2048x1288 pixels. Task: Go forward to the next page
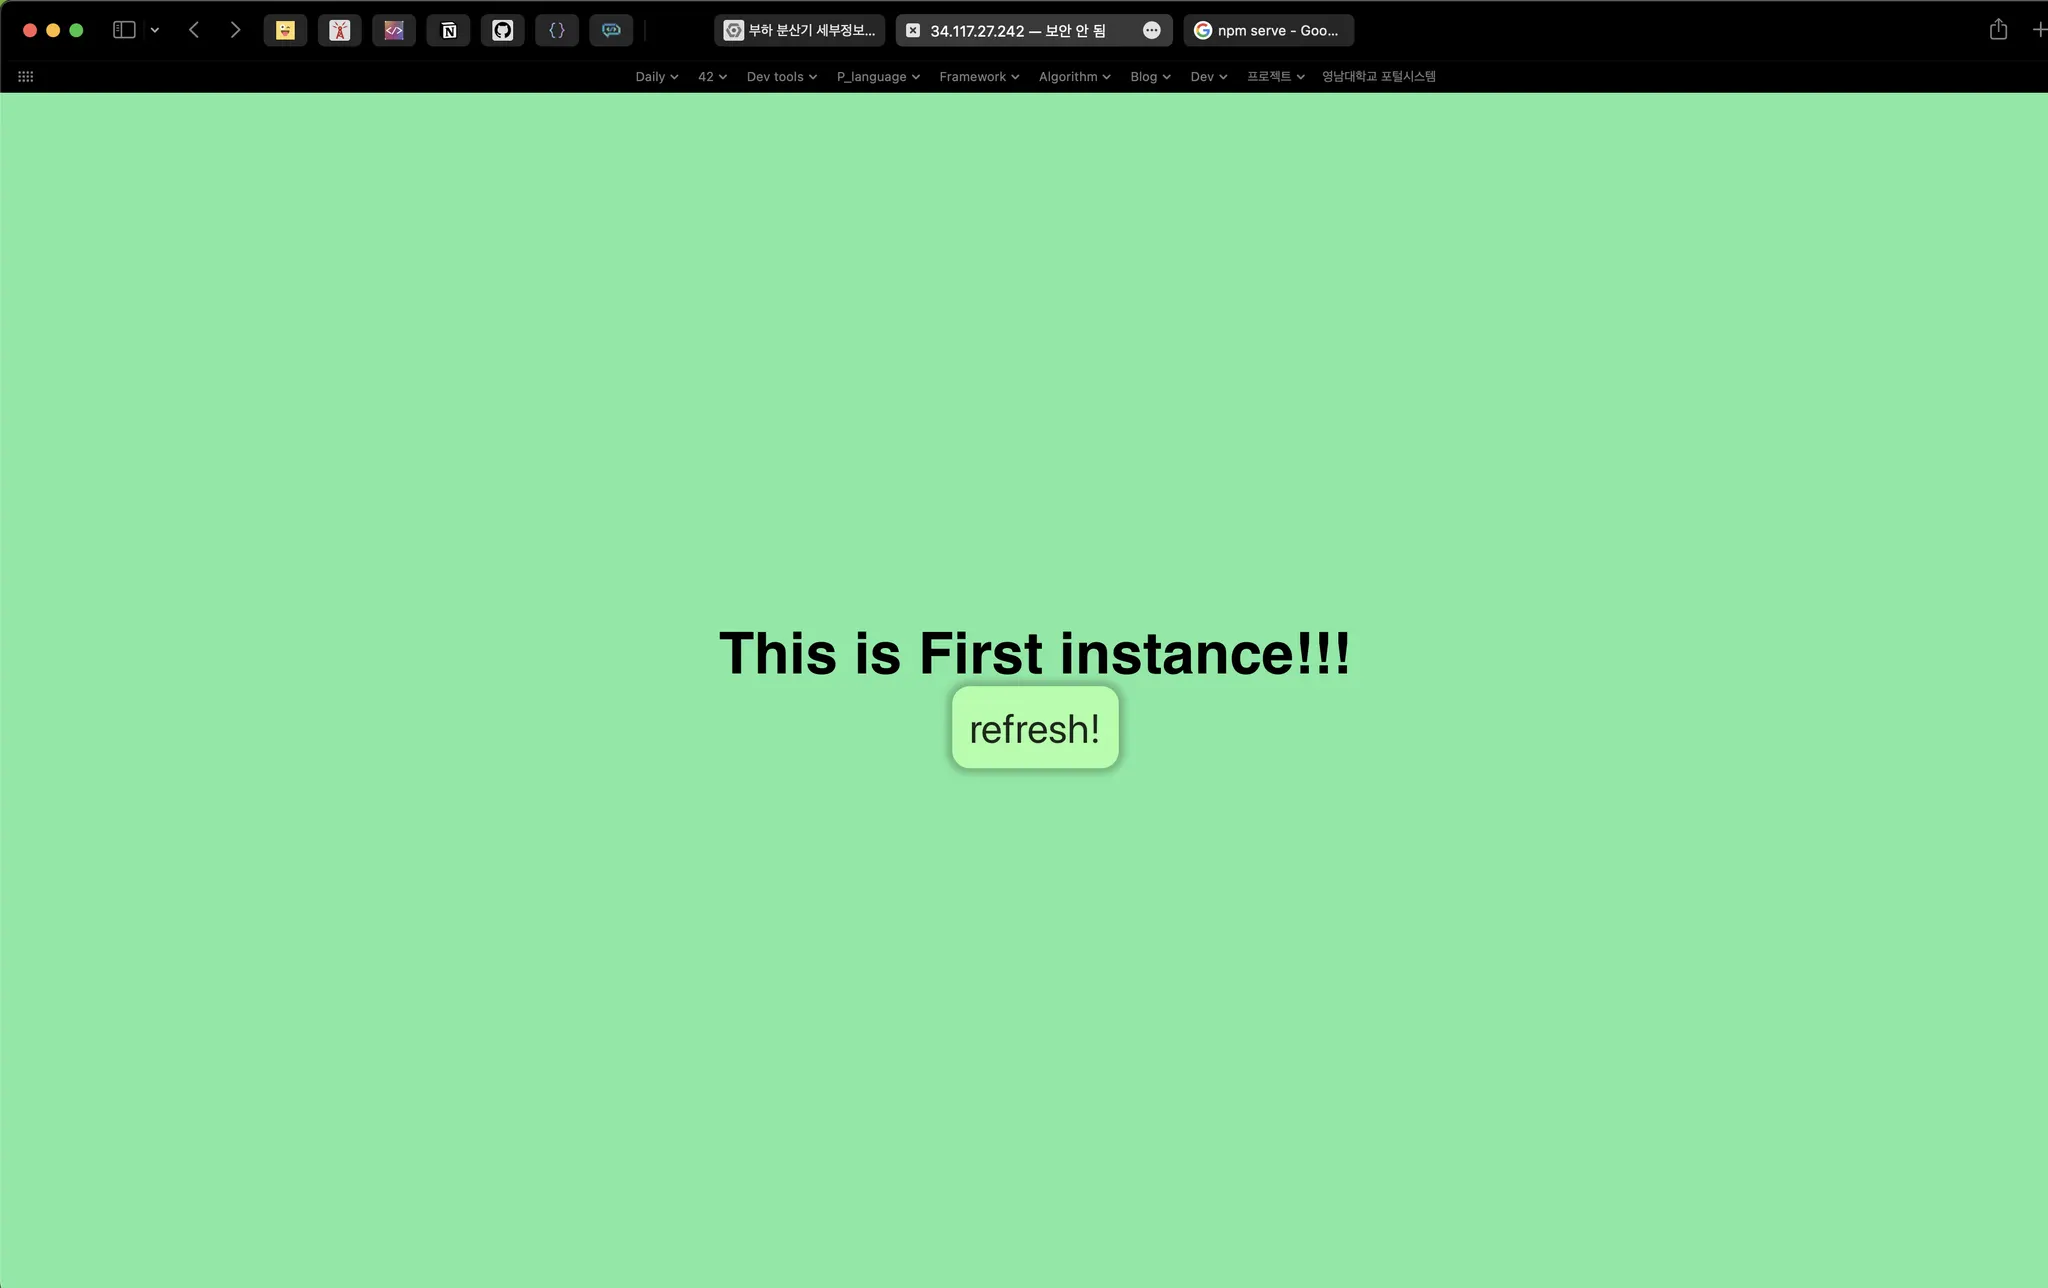(x=235, y=30)
